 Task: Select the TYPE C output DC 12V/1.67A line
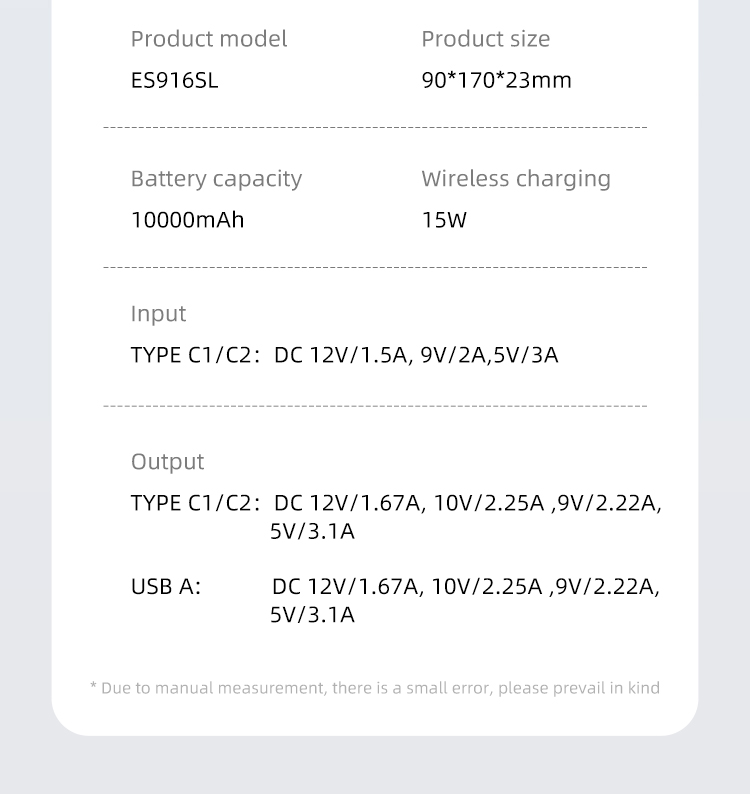467,503
